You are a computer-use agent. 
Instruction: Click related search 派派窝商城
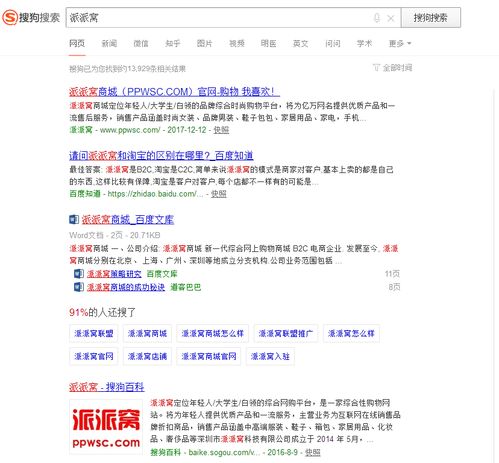coord(147,333)
